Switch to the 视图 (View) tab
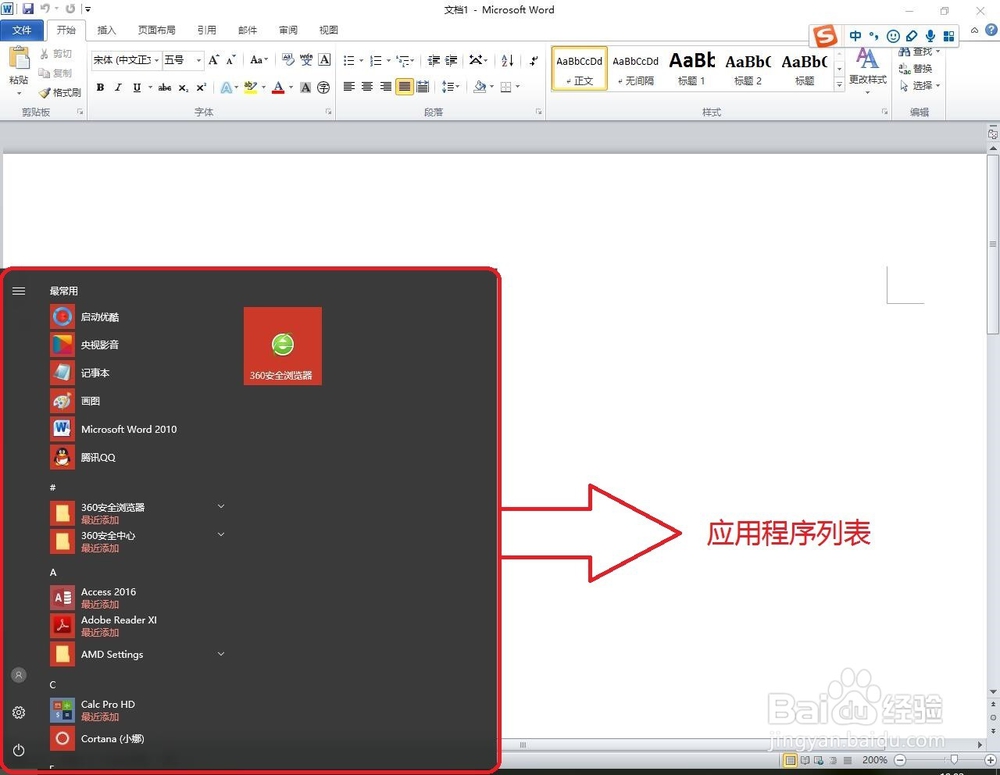Screen dimensions: 1000x775 [x=328, y=30]
